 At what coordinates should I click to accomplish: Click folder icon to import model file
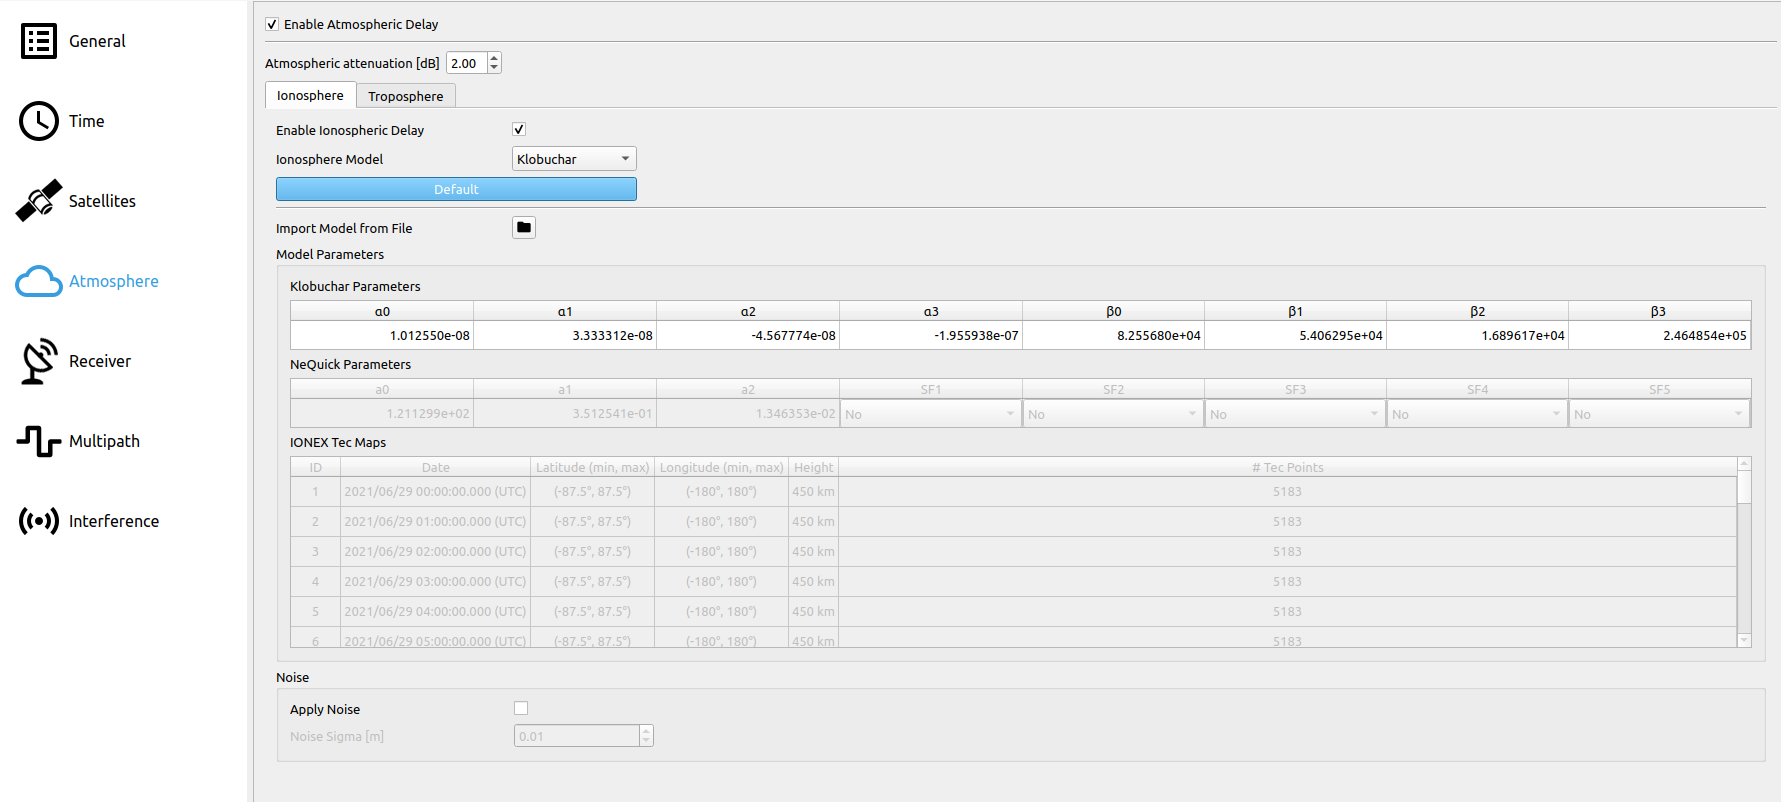coord(523,228)
